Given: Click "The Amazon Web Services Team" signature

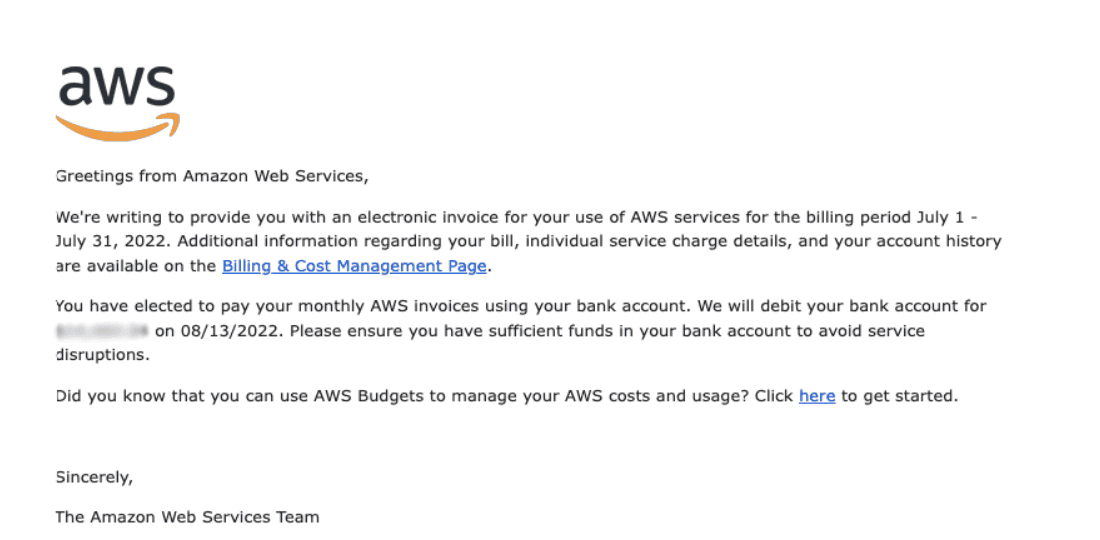Looking at the screenshot, I should tap(187, 517).
